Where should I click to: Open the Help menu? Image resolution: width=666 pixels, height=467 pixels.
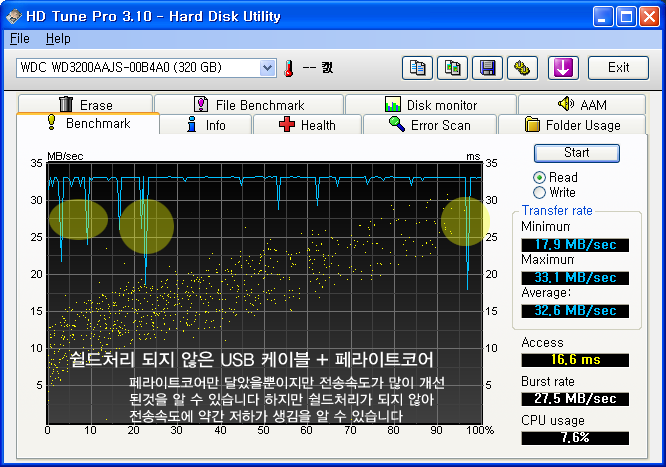(58, 39)
